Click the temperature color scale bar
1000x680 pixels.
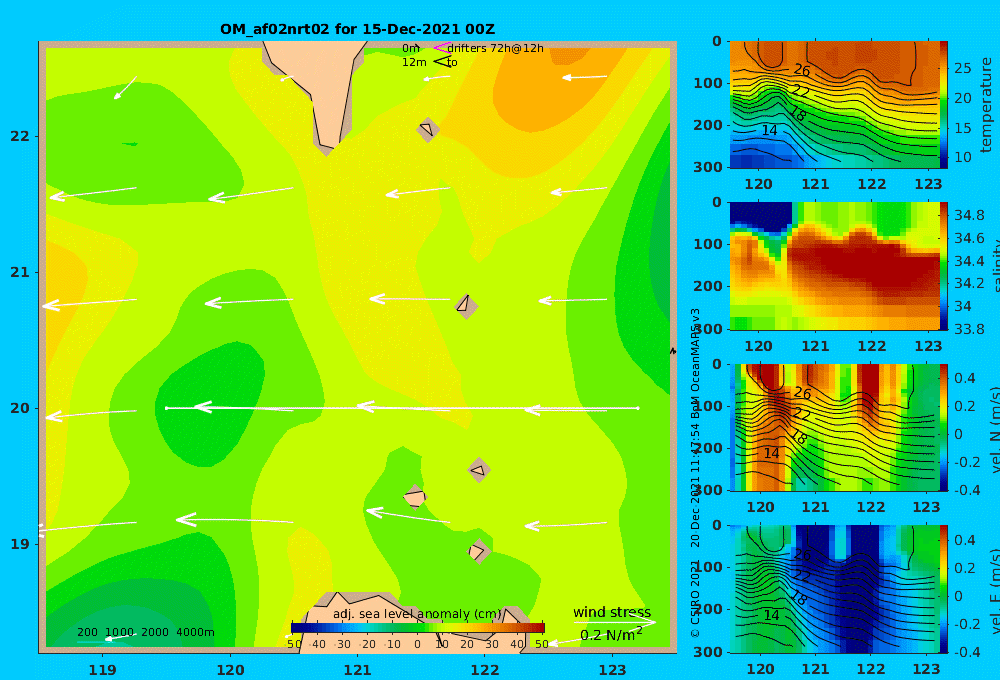[x=944, y=105]
